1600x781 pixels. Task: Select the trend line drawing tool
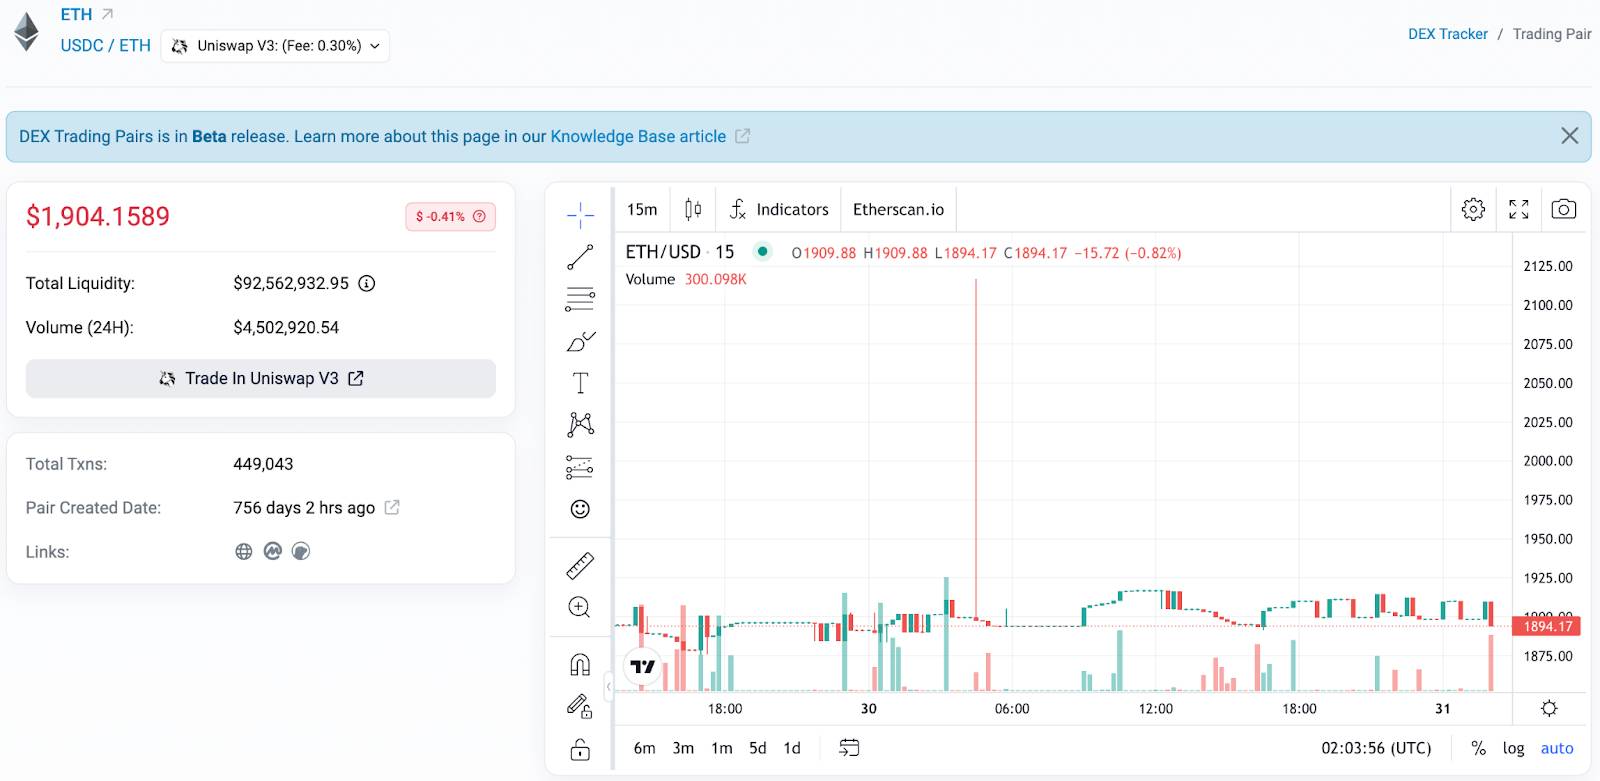tap(580, 257)
